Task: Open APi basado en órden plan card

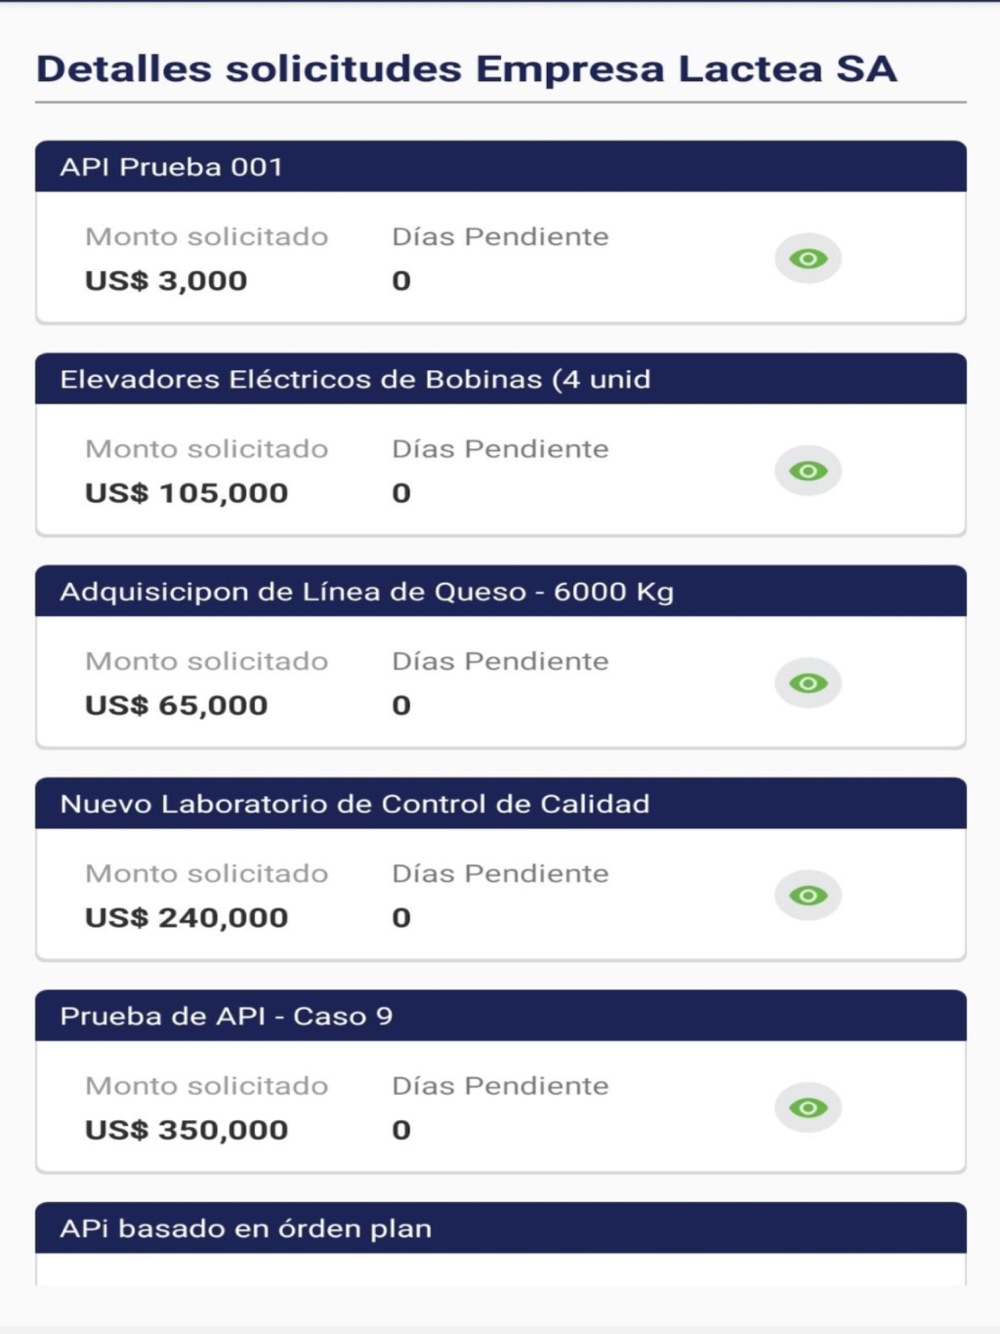Action: coord(501,1228)
